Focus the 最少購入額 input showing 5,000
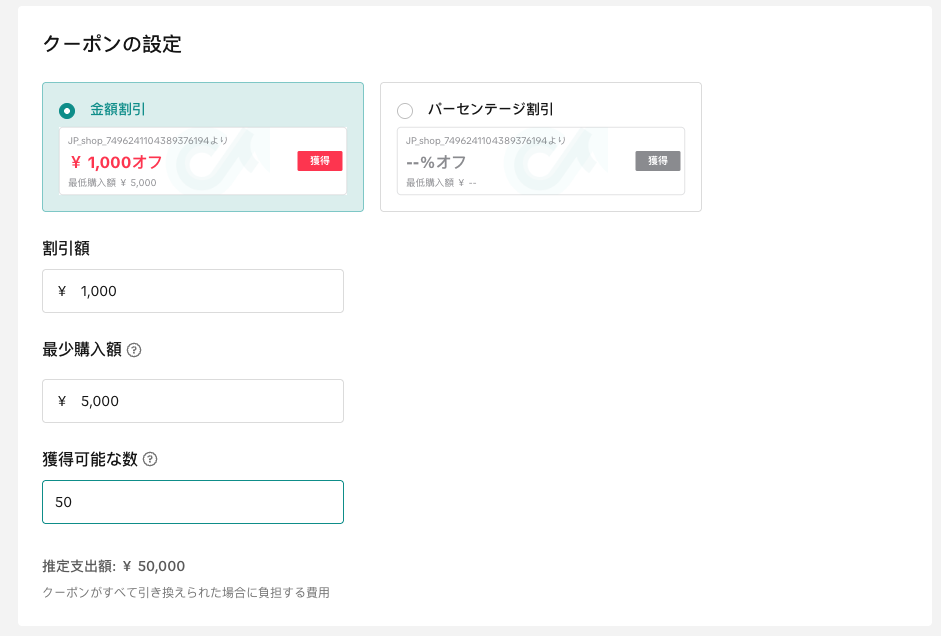The height and width of the screenshot is (636, 941). [200, 401]
